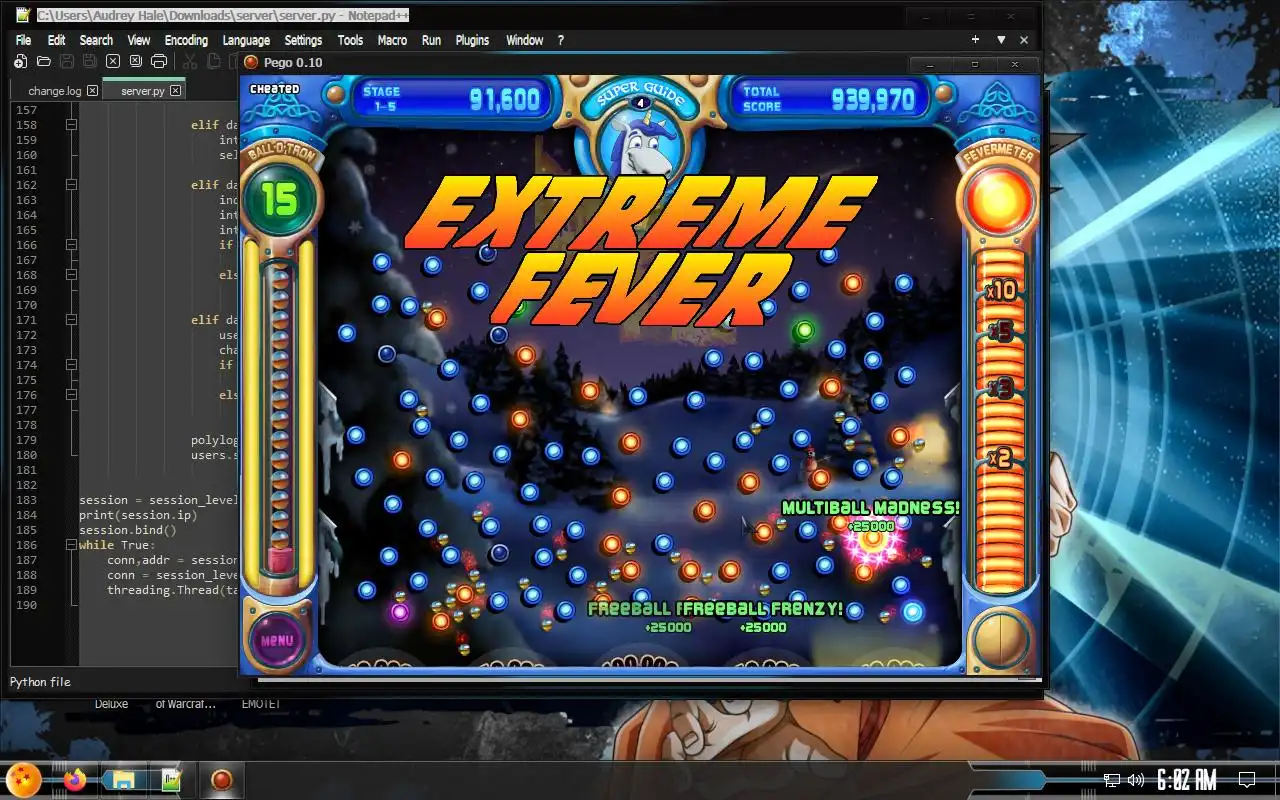Click the Pego window title bar icon
This screenshot has width=1280, height=800.
click(252, 62)
